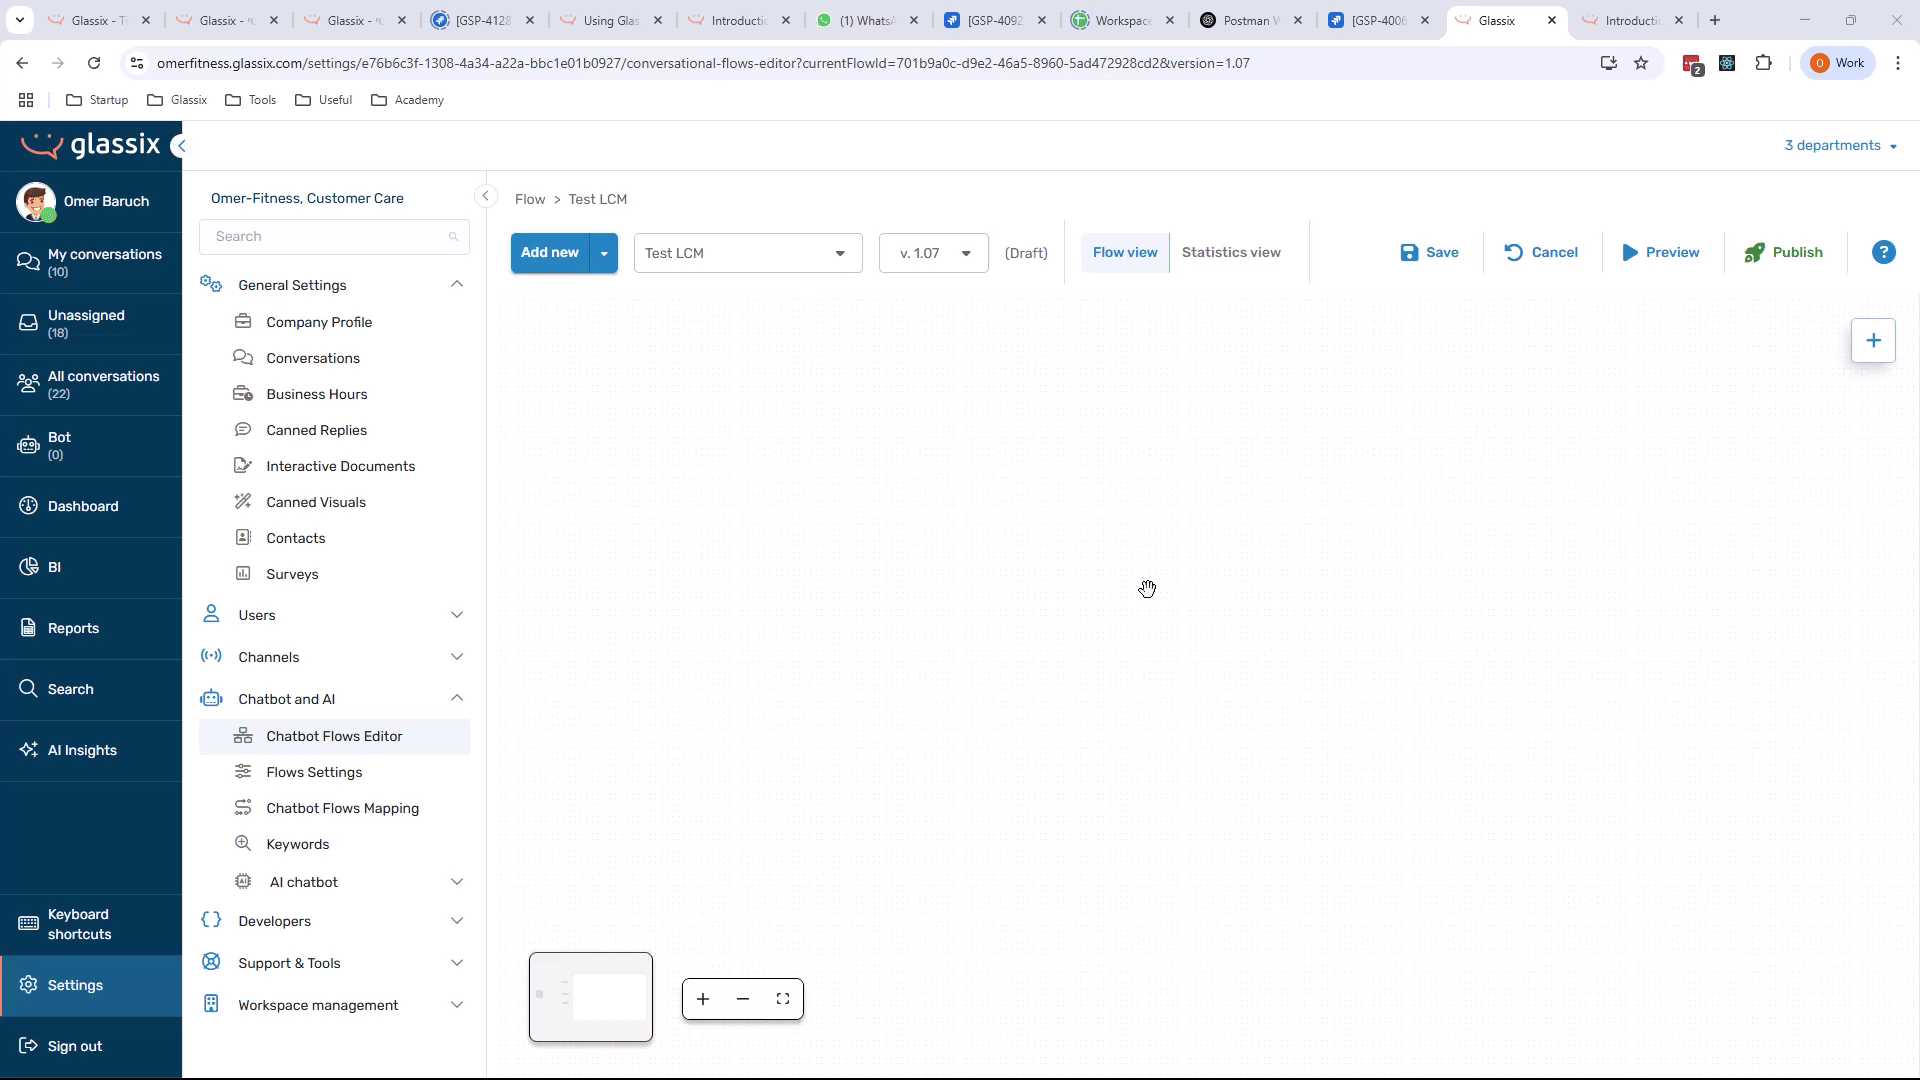Click the plus button on canvas
This screenshot has height=1080, width=1920.
tap(1873, 340)
